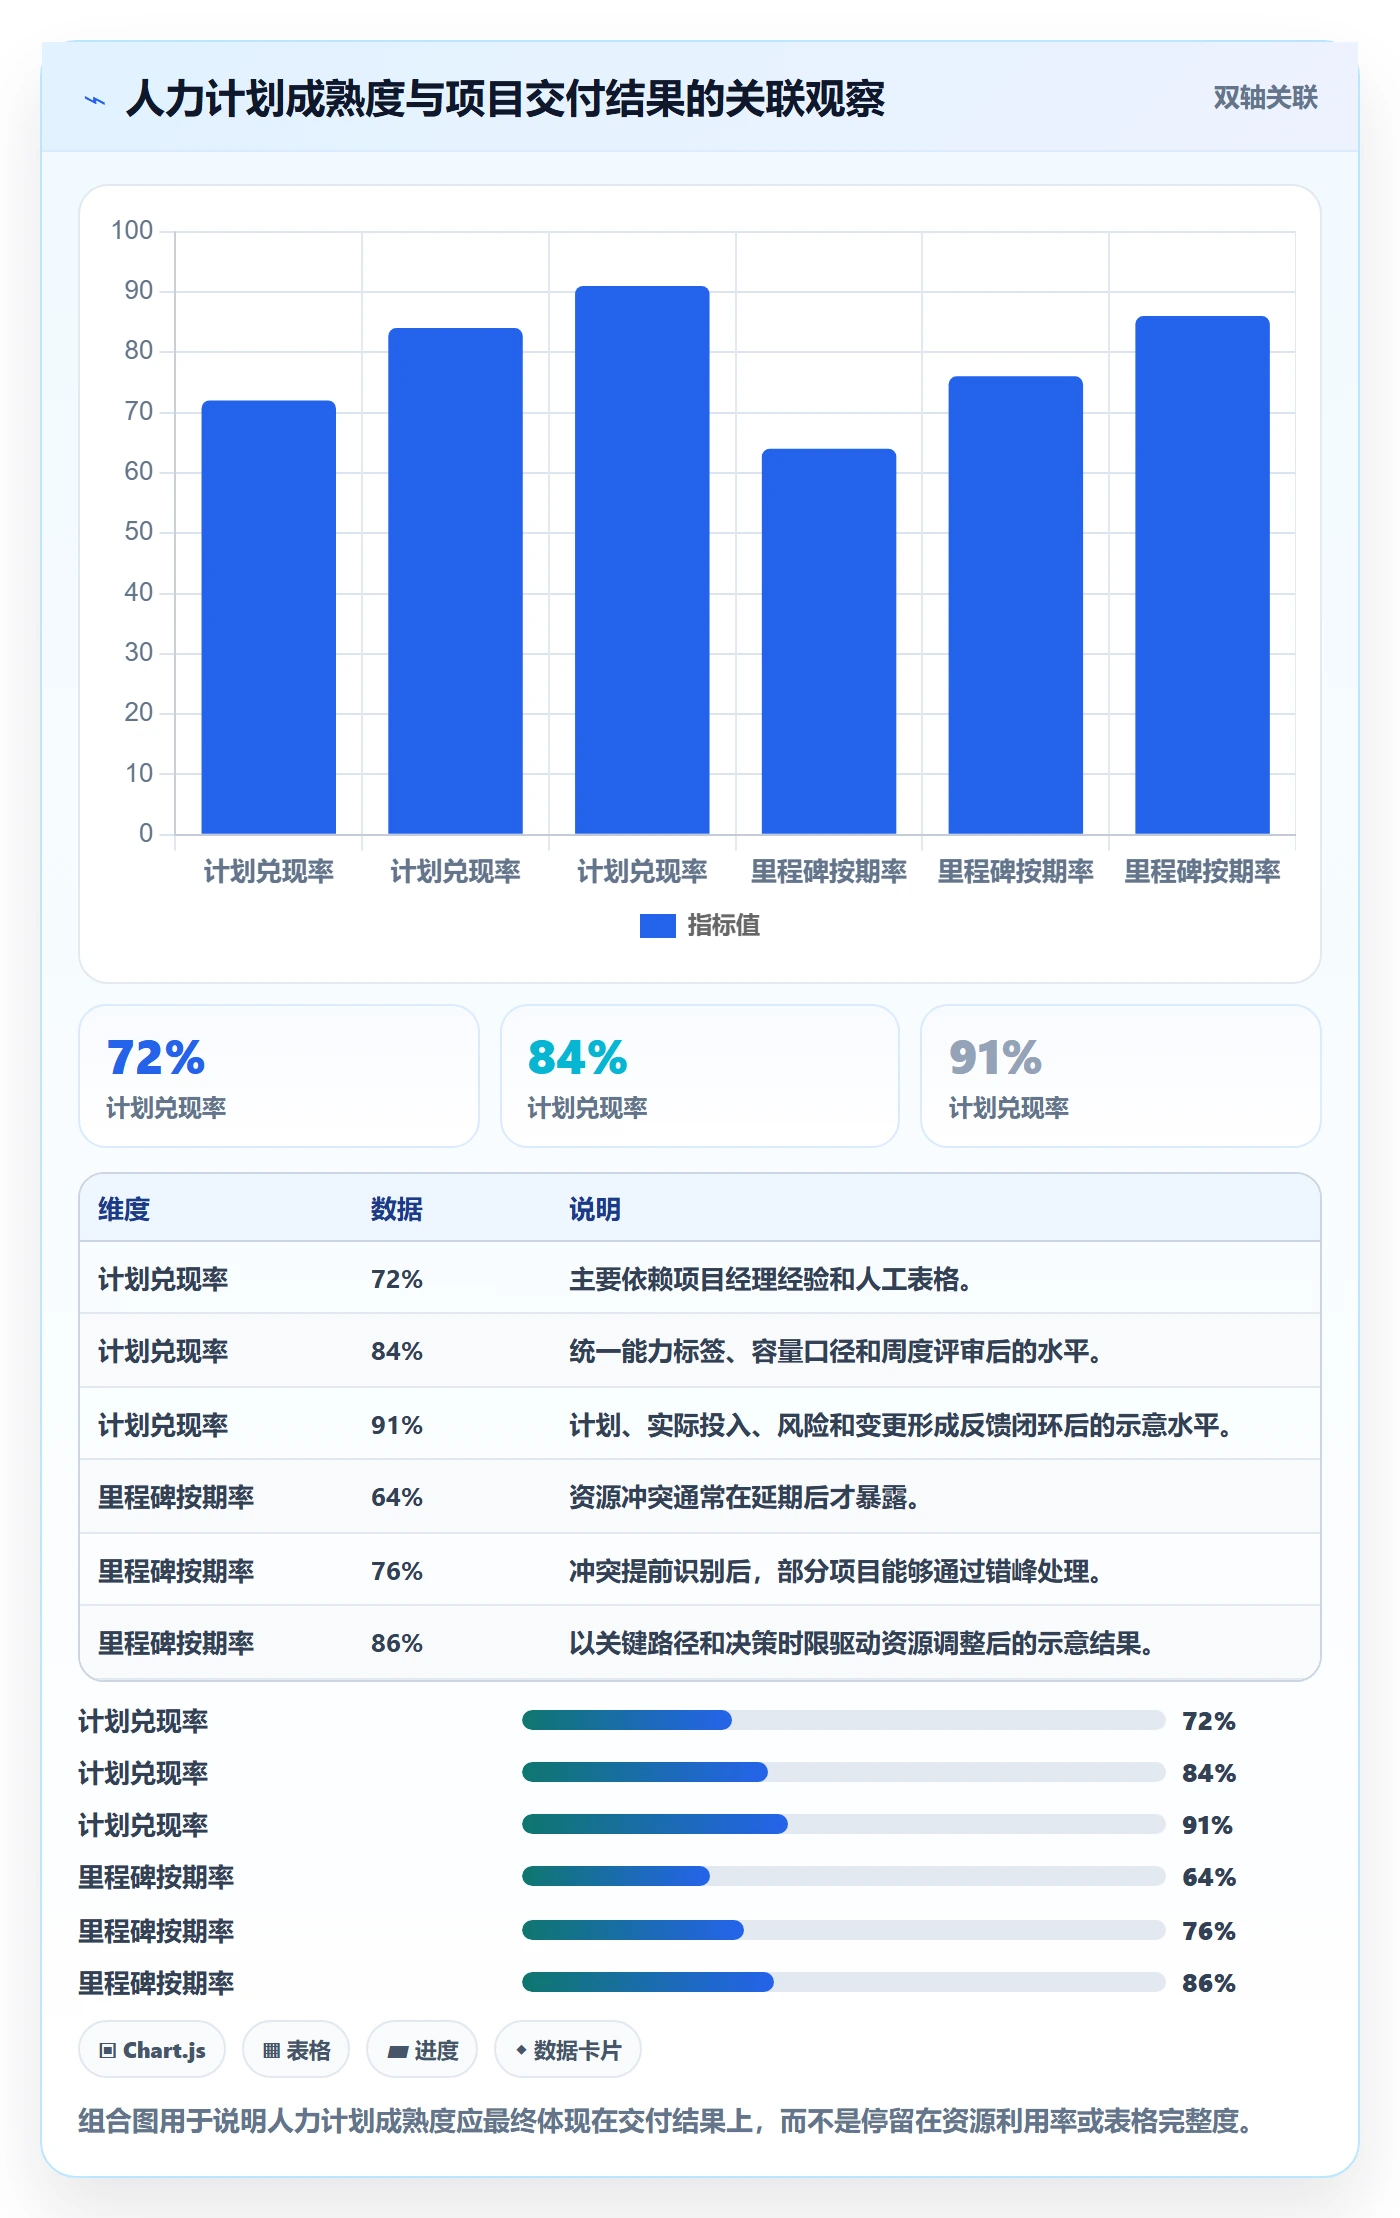Select the table cell showing 64%

[x=397, y=1497]
